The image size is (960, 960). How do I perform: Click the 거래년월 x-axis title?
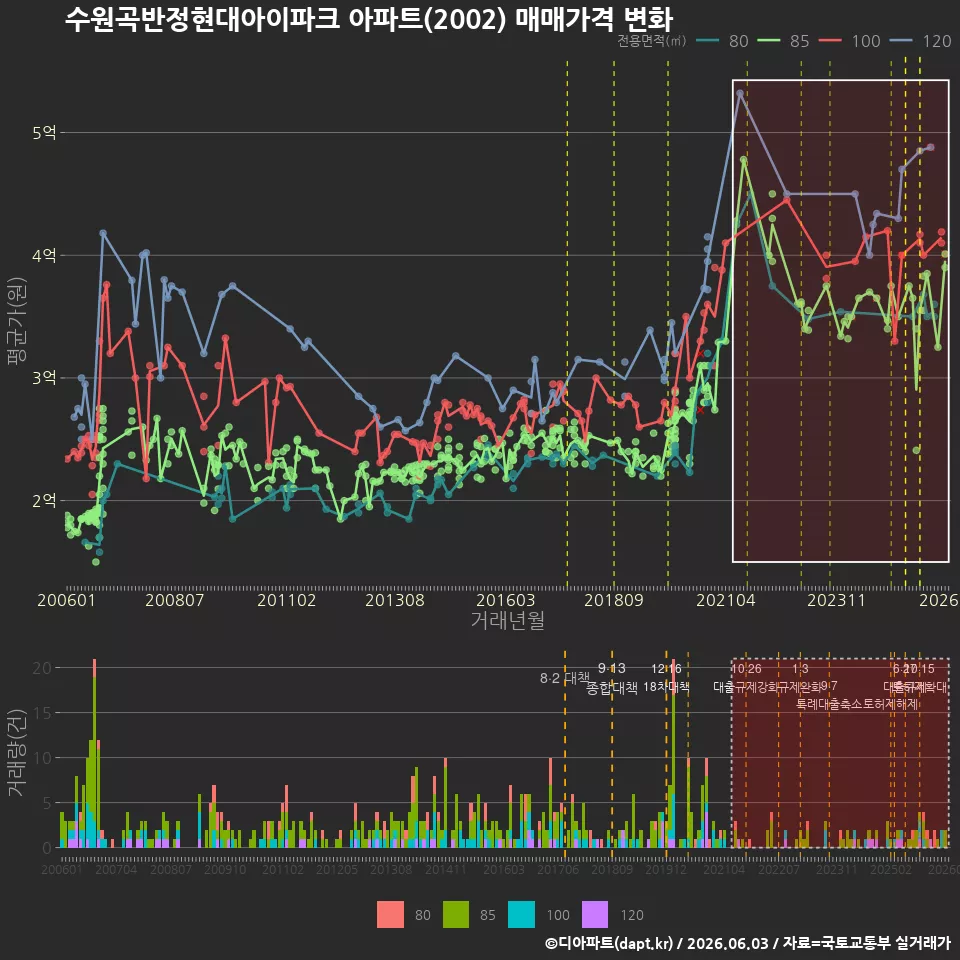(x=508, y=620)
